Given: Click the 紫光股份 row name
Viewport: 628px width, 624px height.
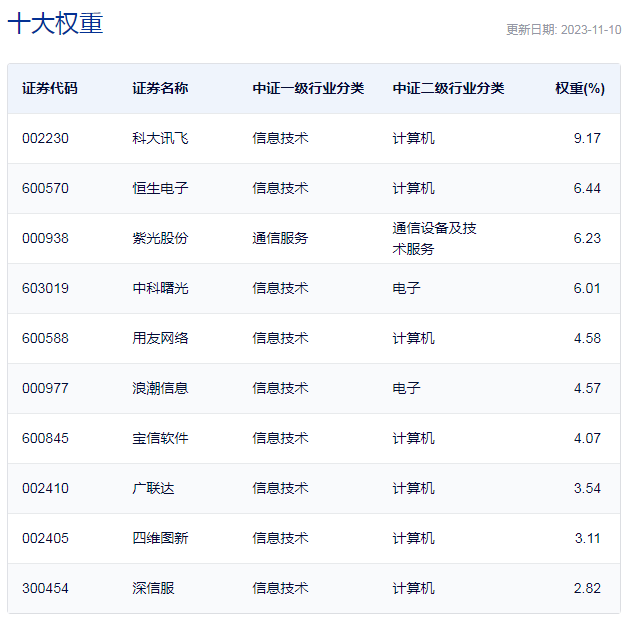Looking at the screenshot, I should (160, 238).
